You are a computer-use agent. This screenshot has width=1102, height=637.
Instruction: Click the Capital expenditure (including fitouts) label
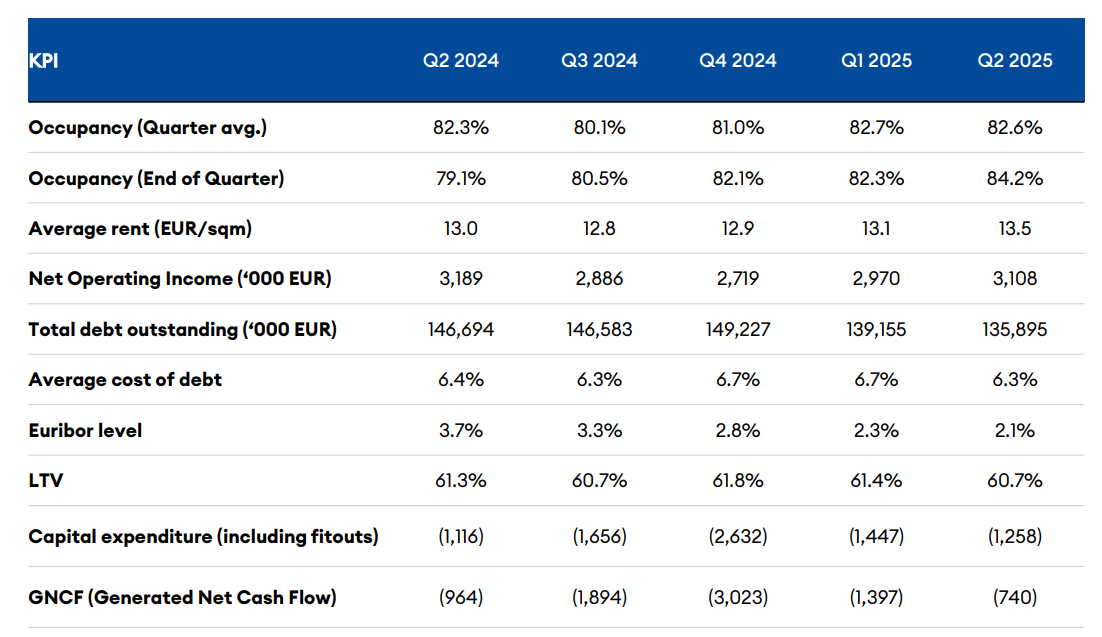pyautogui.click(x=204, y=537)
